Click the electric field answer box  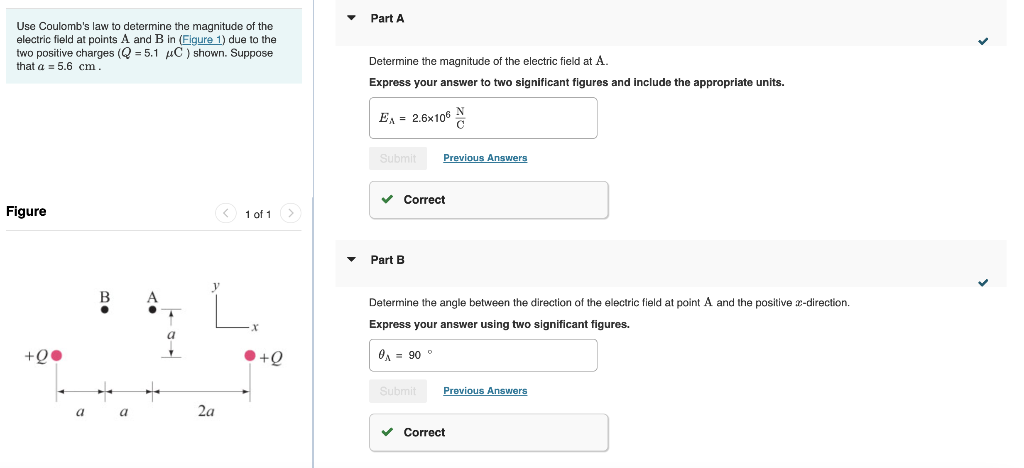coord(483,118)
